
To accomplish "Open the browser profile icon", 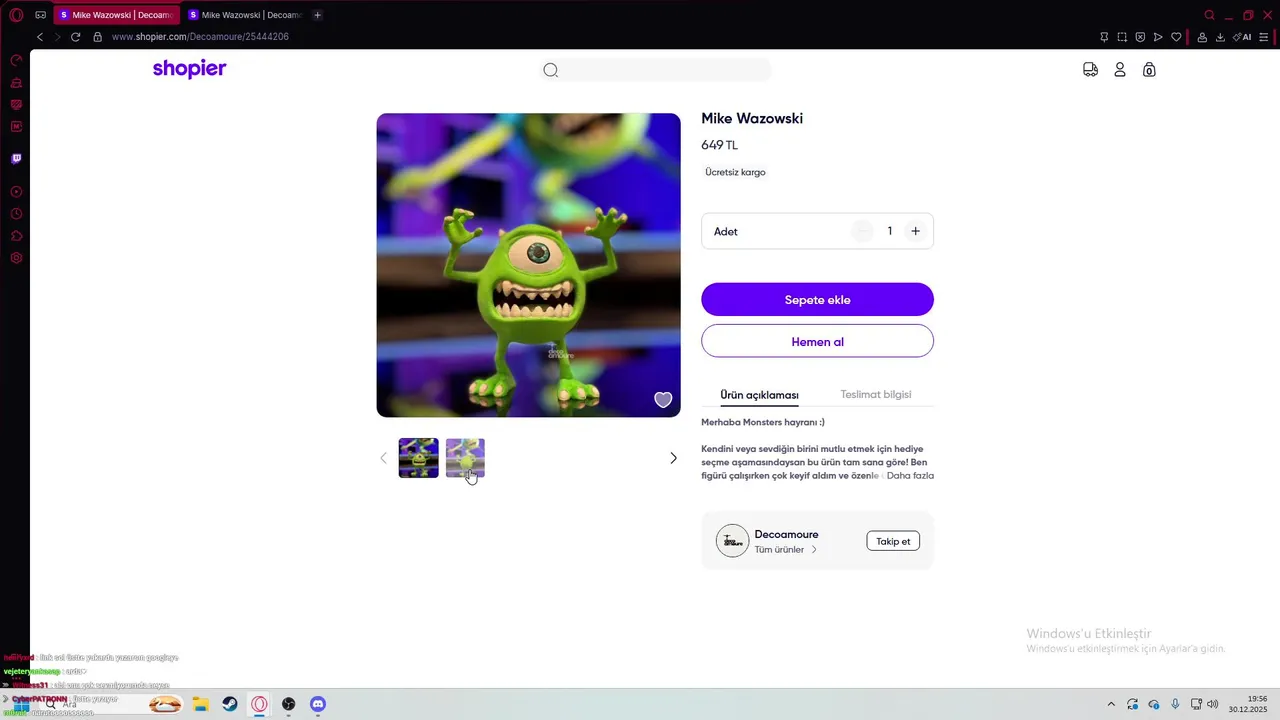I will pos(1202,37).
